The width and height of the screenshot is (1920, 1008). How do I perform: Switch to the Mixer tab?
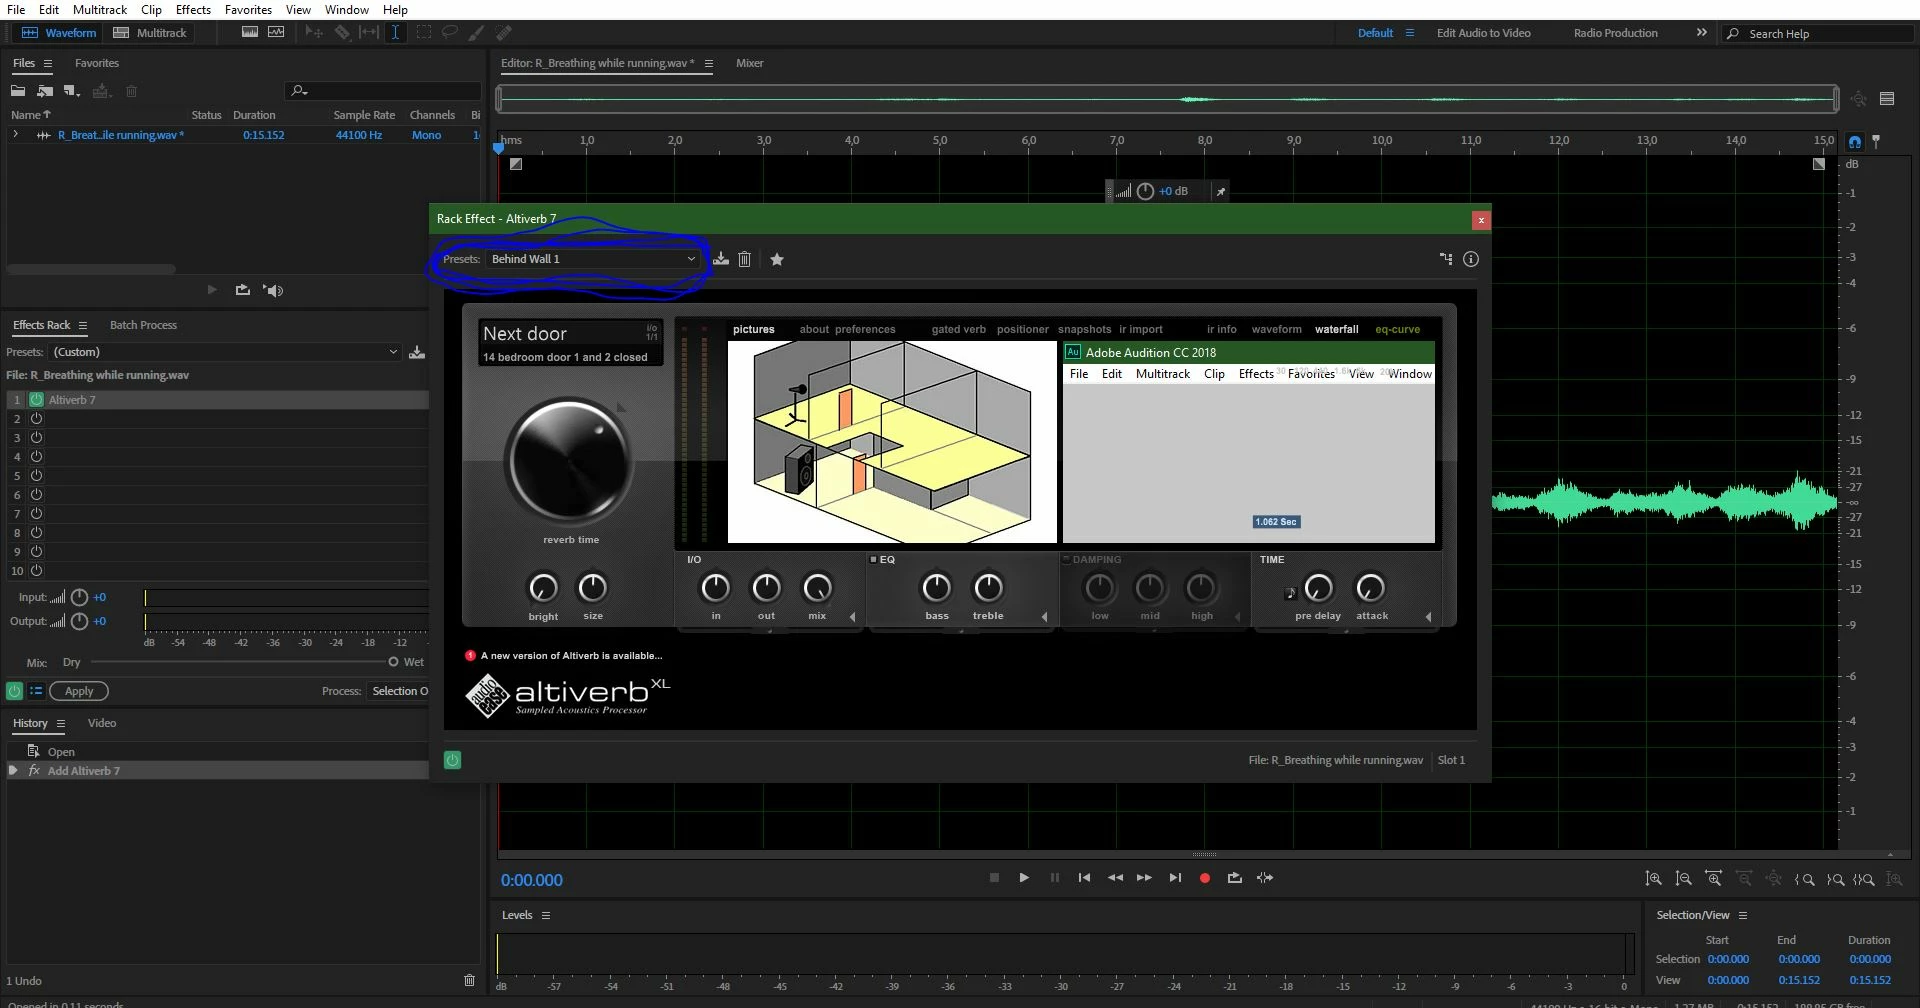(750, 63)
